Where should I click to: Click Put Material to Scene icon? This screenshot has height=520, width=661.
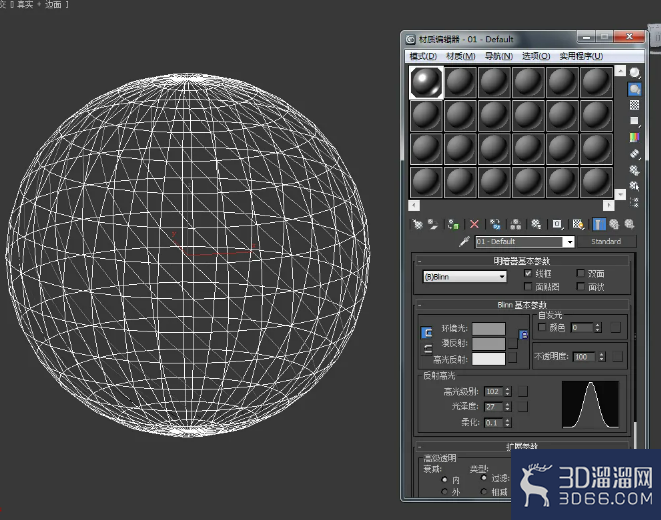click(x=433, y=224)
